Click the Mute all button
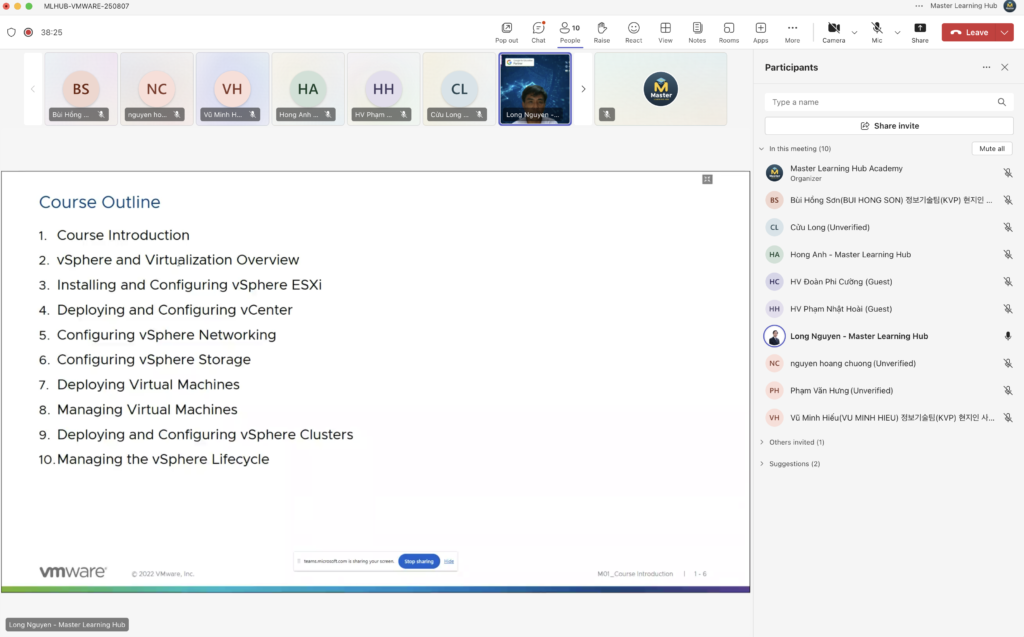Screen dimensions: 1024x637 (x=992, y=148)
